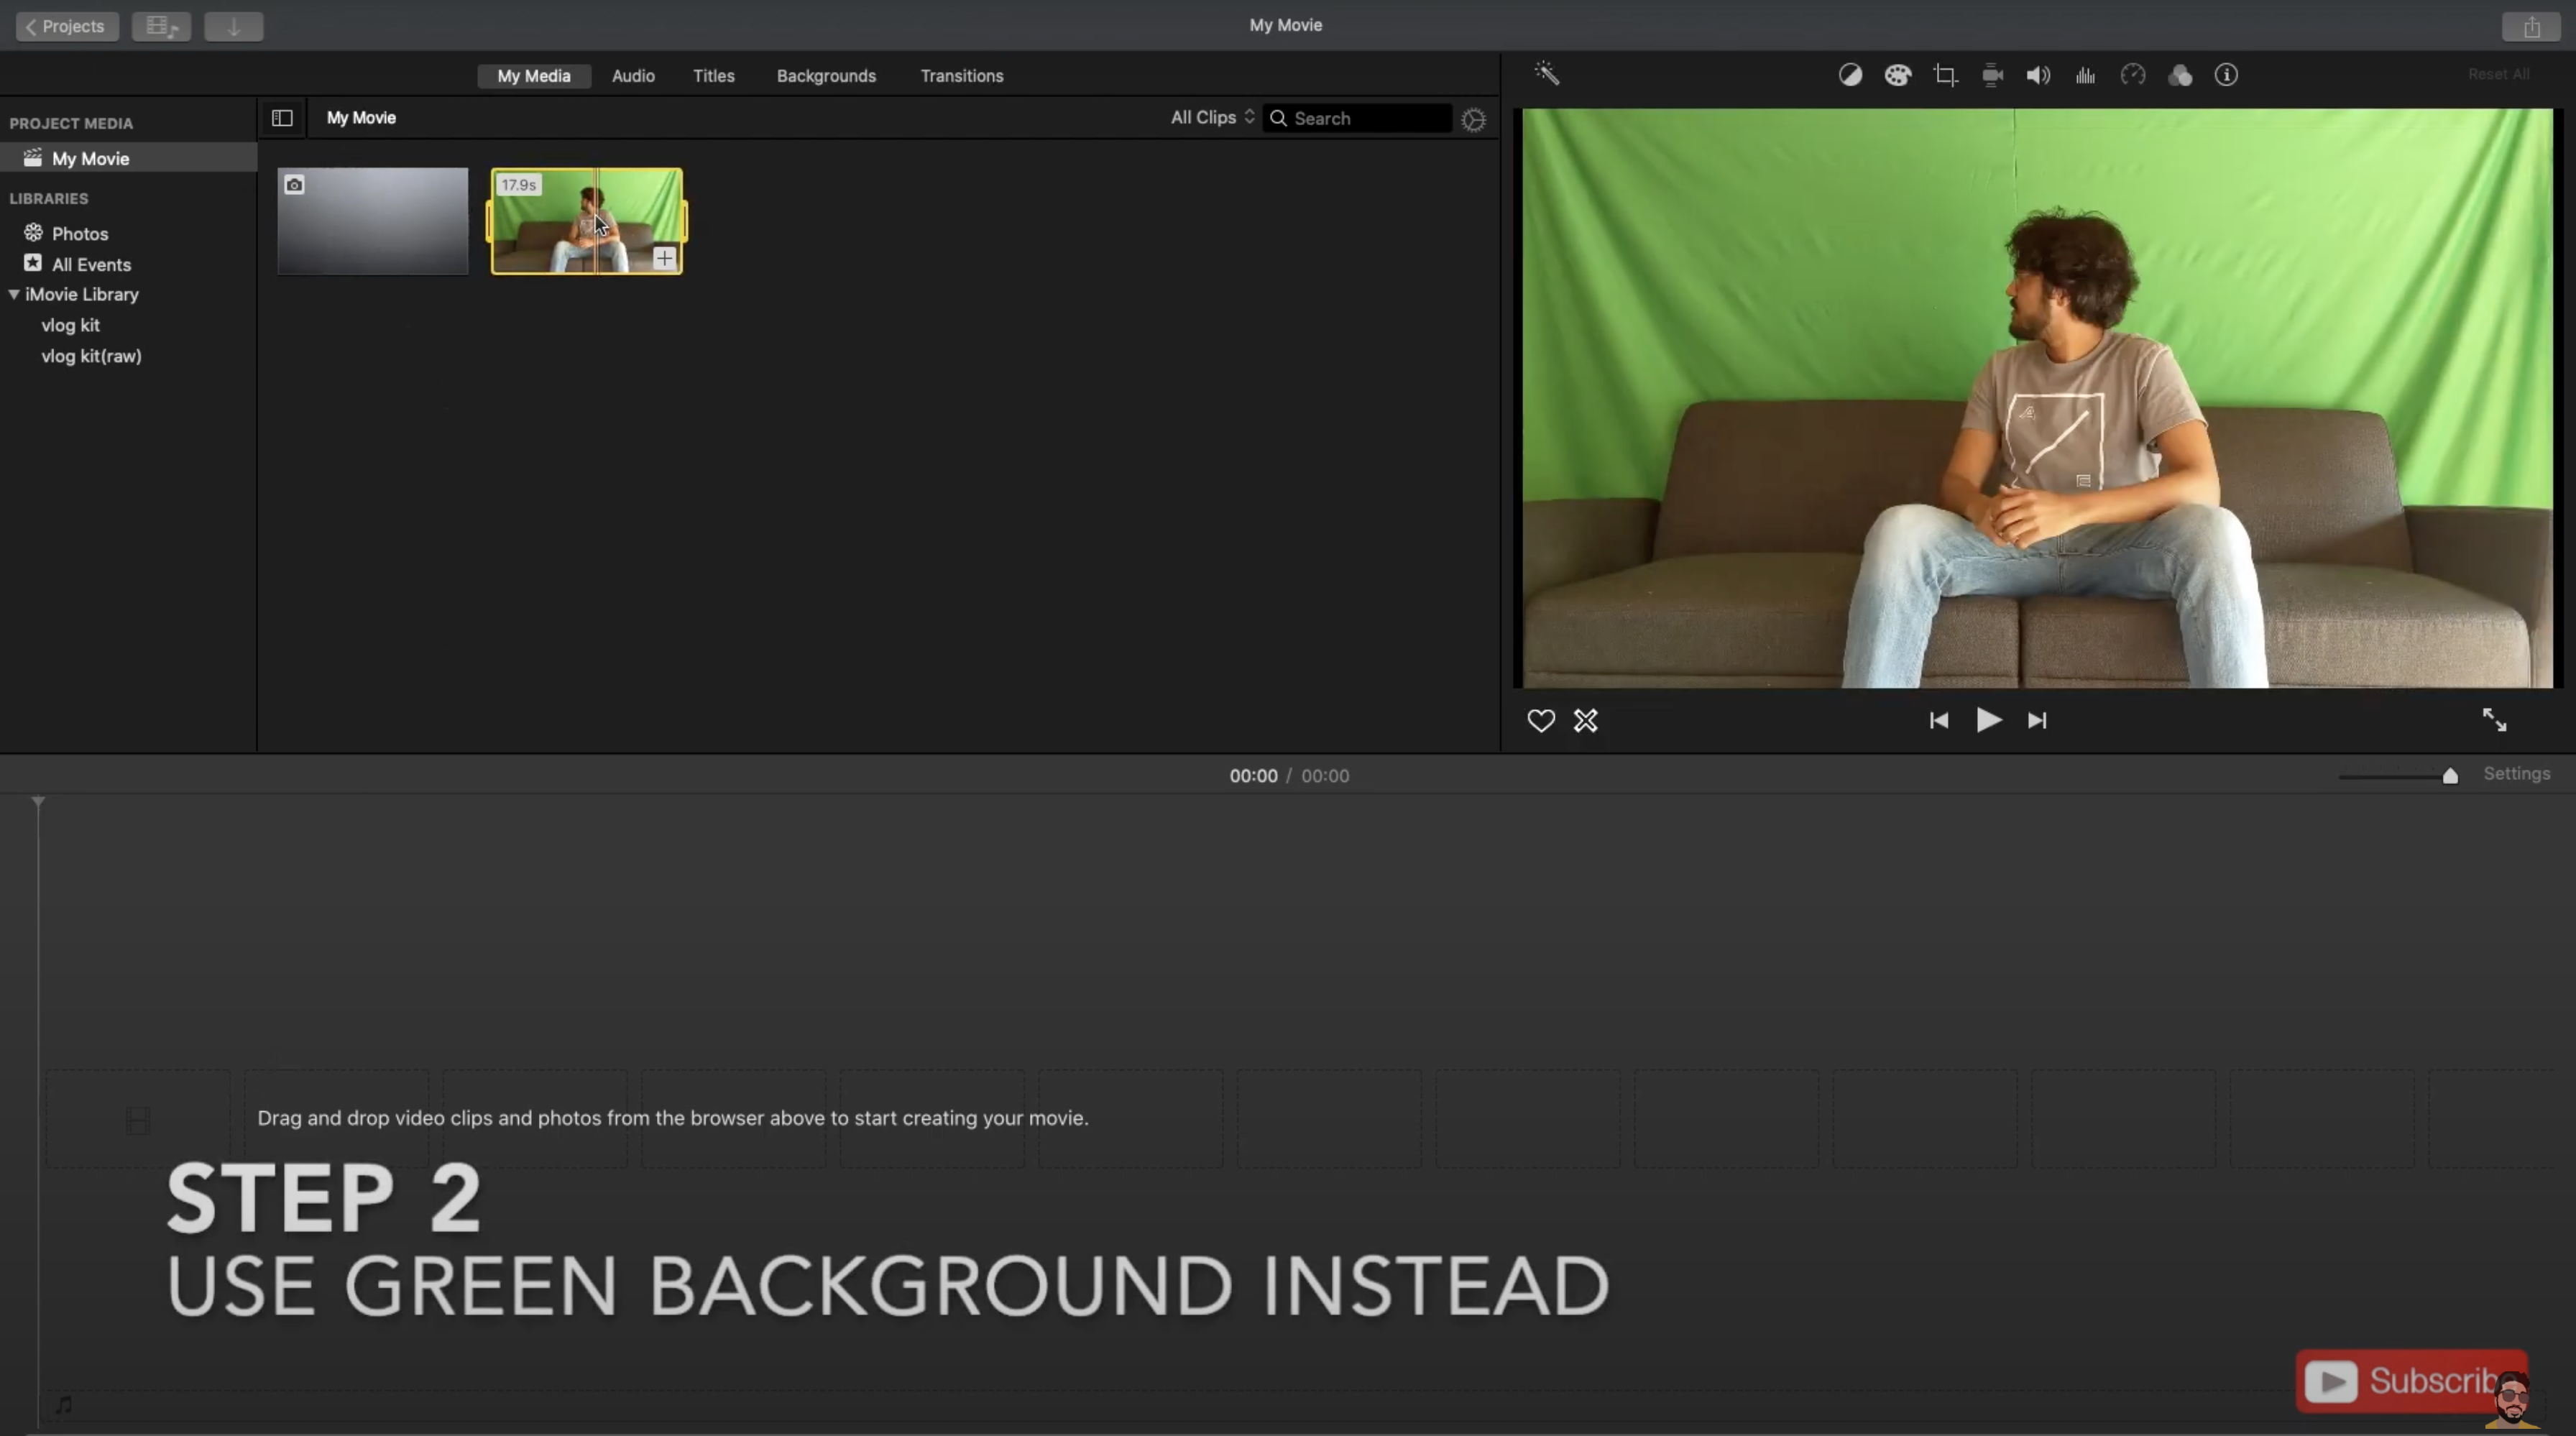The height and width of the screenshot is (1436, 2576).
Task: Collapse the iMovie Library tree
Action: click(14, 294)
